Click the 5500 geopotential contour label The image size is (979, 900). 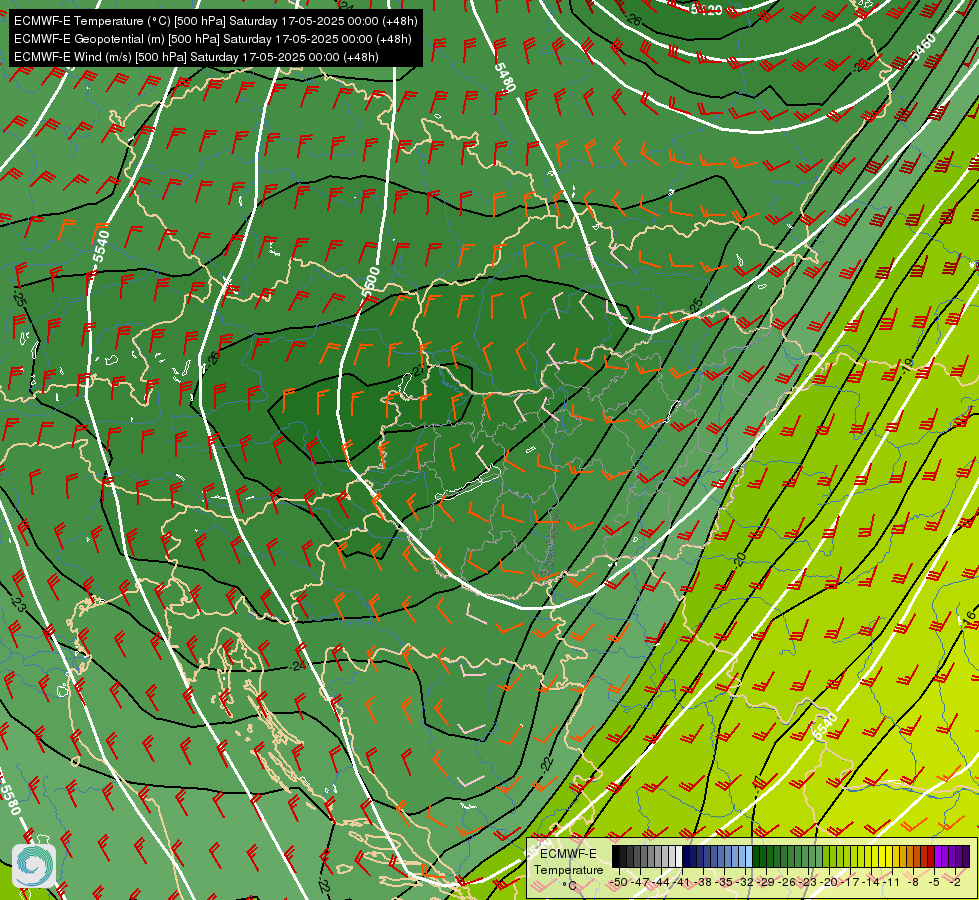[370, 281]
